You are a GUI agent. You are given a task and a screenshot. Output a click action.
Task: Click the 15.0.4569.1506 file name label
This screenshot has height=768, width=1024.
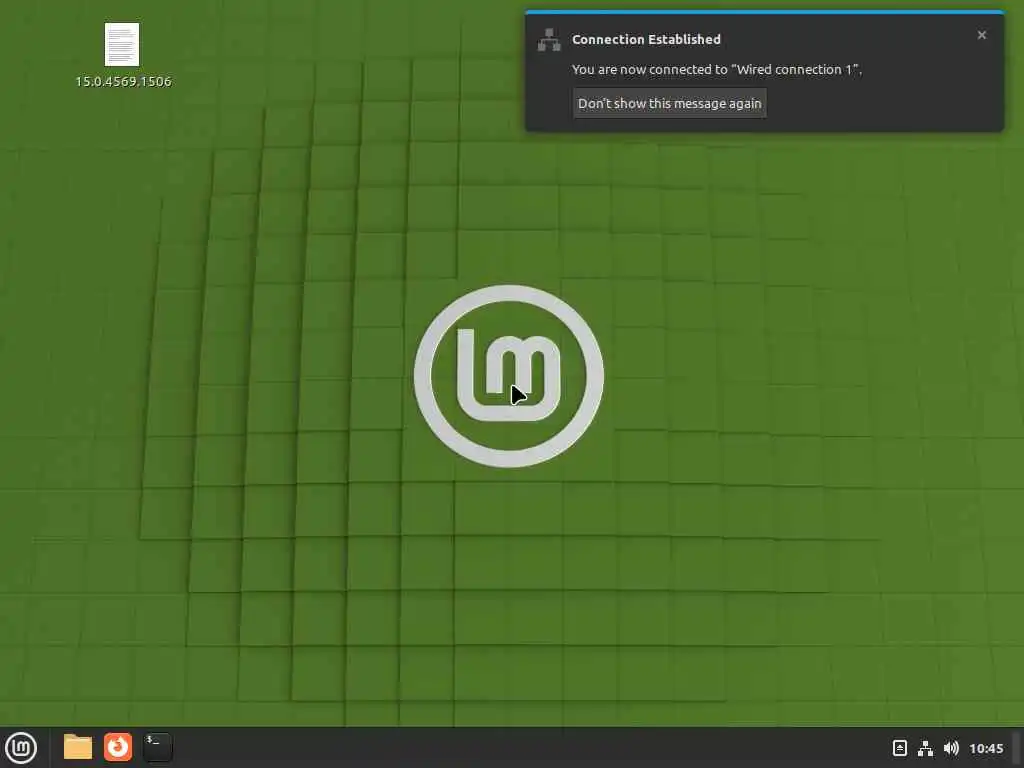(123, 82)
